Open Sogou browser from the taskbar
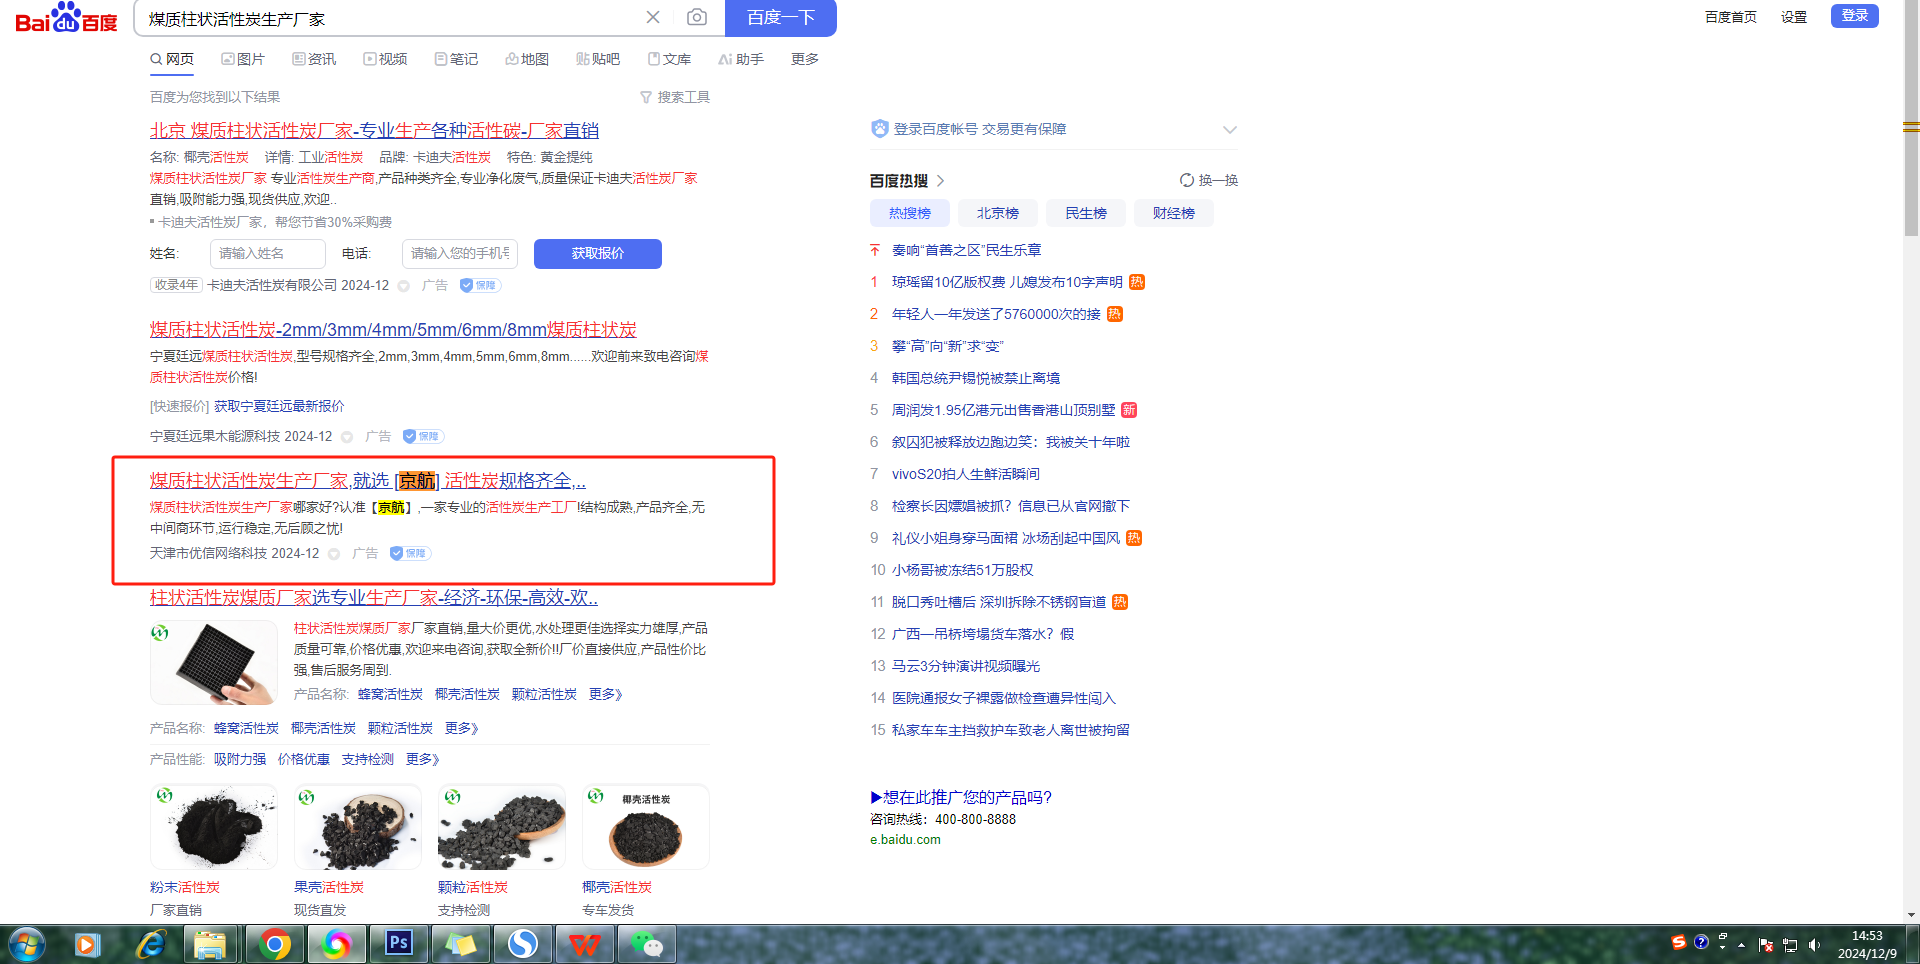This screenshot has width=1920, height=964. pyautogui.click(x=523, y=944)
